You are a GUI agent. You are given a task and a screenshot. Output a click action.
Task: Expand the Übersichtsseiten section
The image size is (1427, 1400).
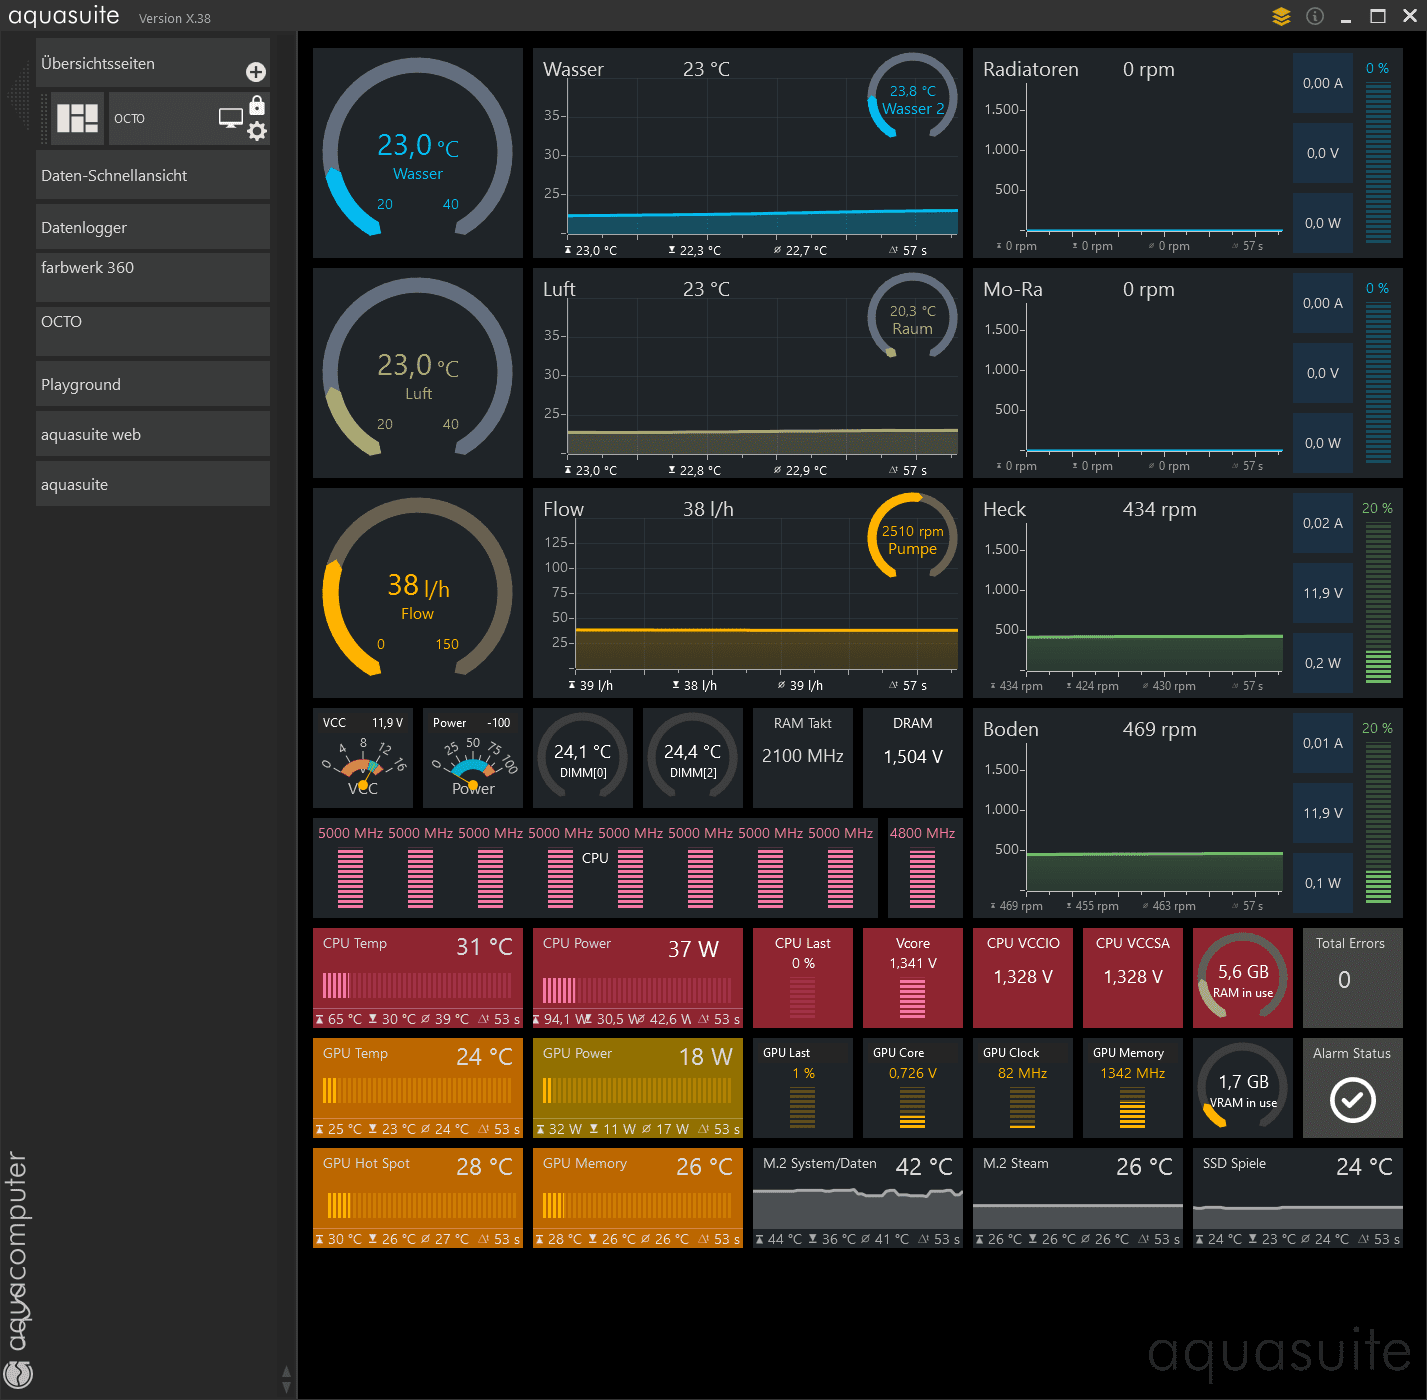(153, 63)
